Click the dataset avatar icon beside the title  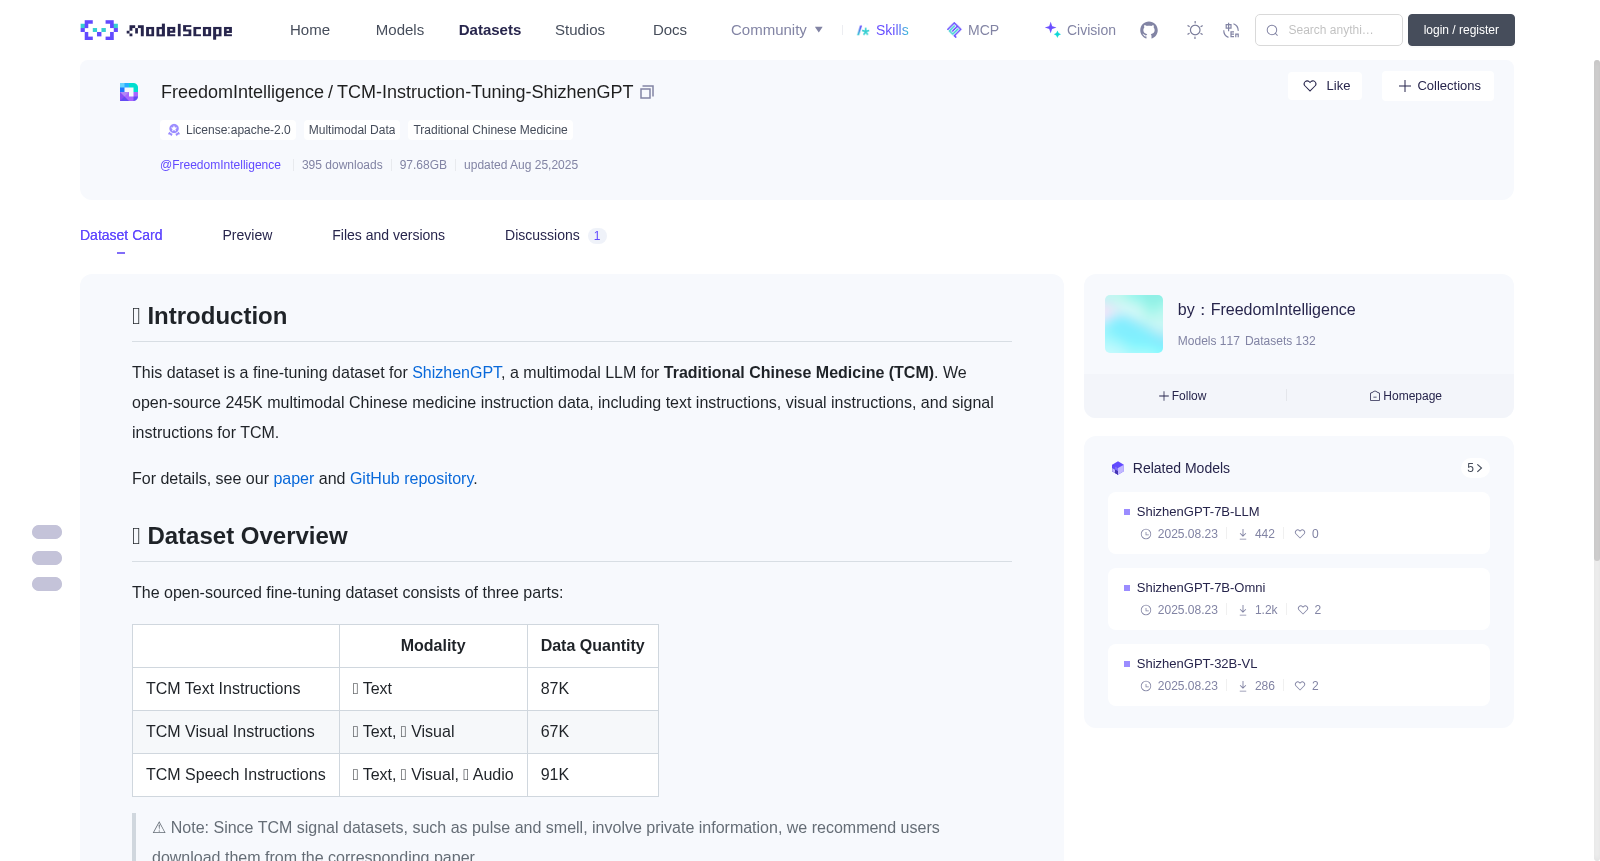129,92
